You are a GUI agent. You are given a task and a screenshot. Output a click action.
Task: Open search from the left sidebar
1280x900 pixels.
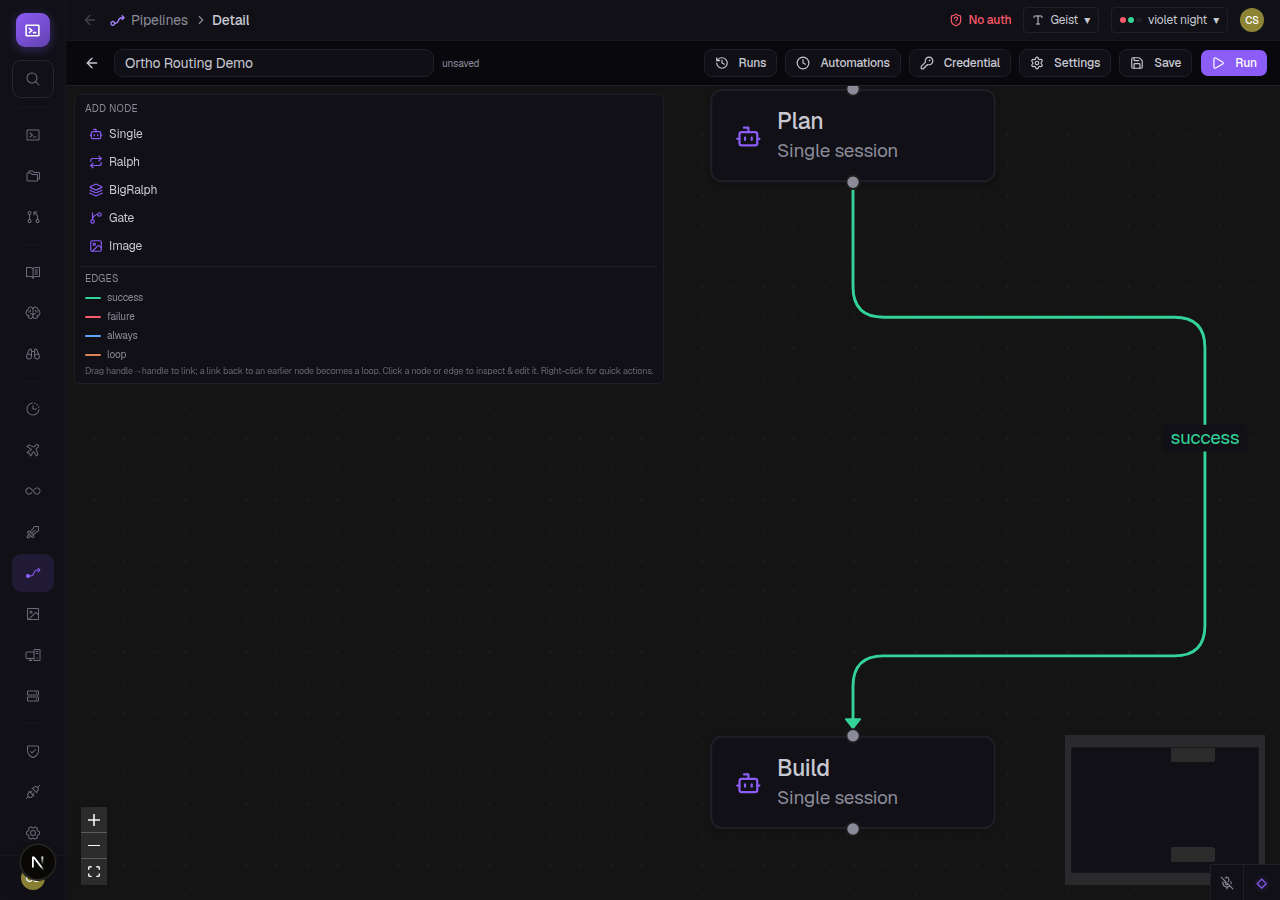coord(33,79)
